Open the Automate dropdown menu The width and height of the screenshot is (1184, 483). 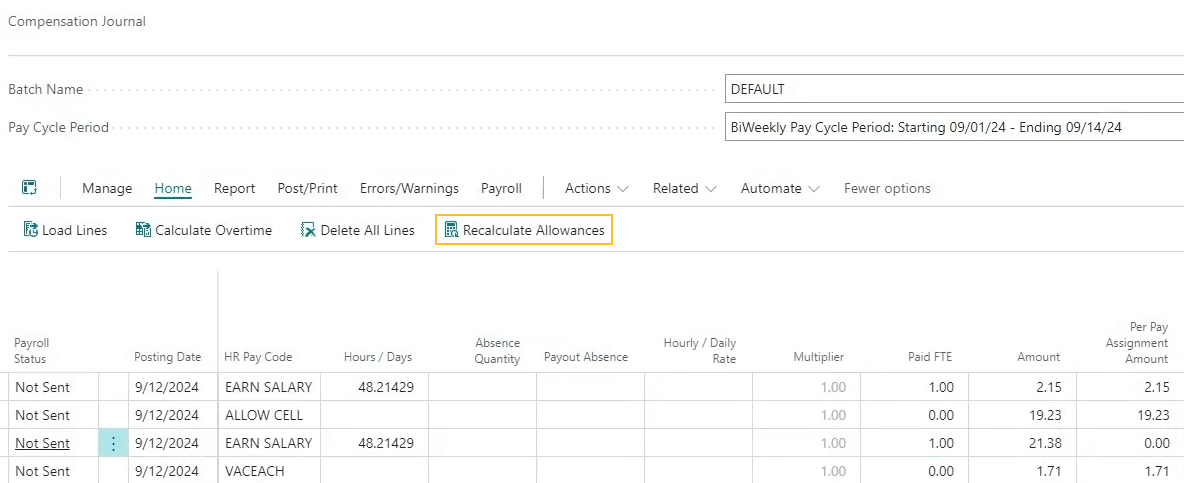[780, 188]
